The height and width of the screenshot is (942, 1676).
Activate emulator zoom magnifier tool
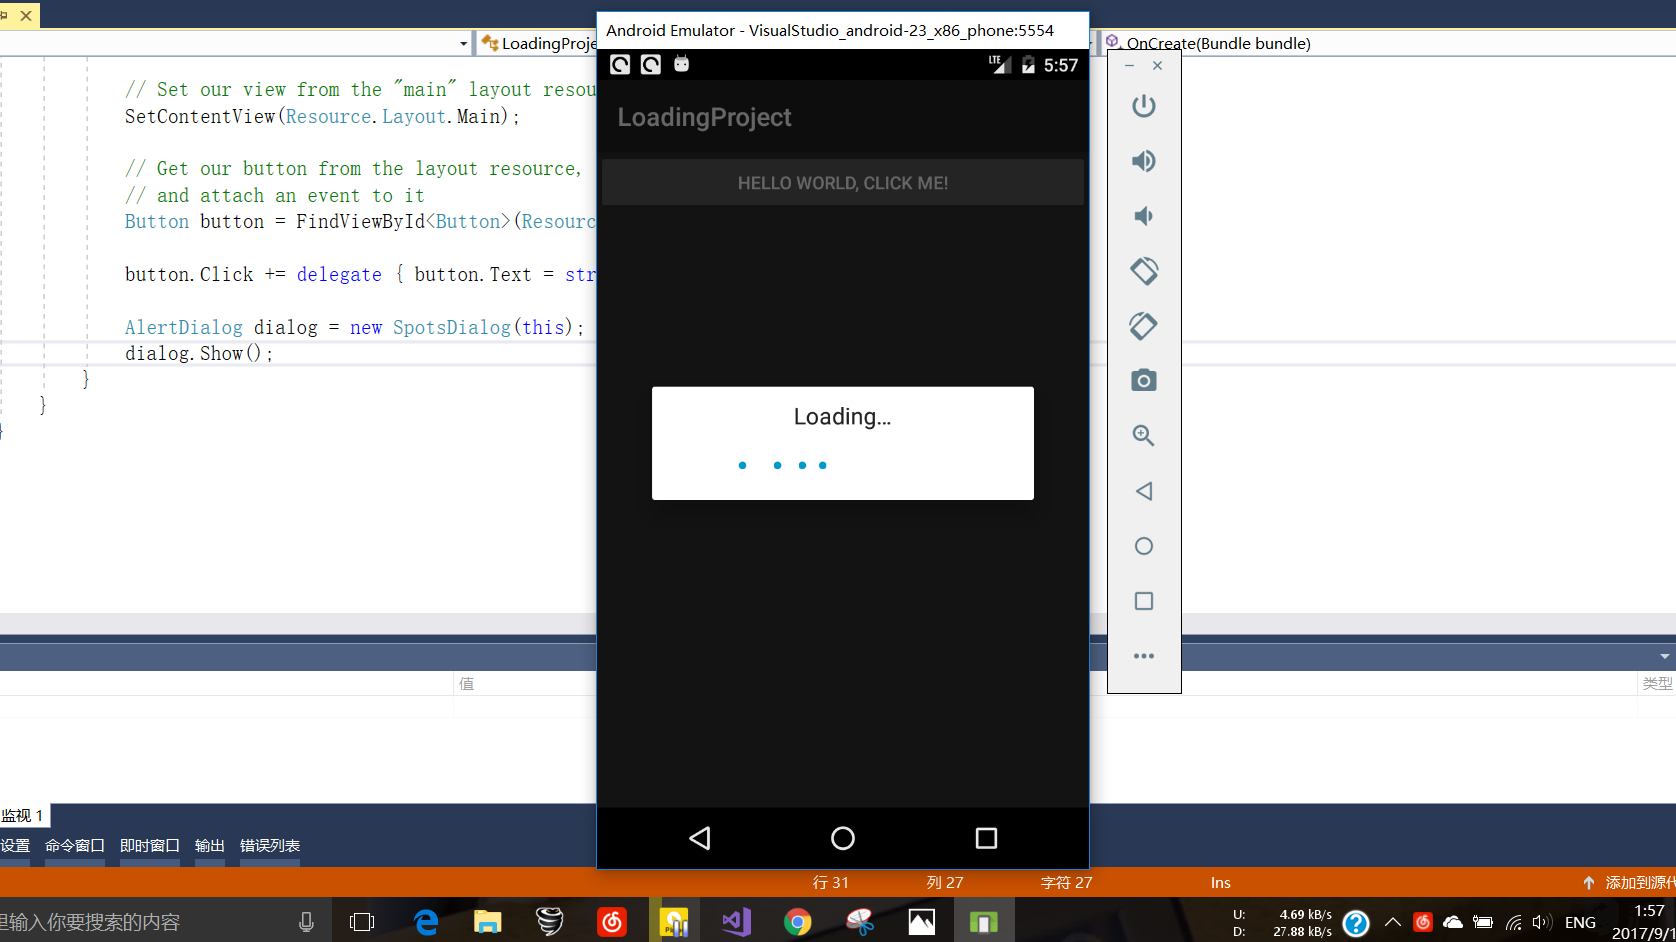1144,436
